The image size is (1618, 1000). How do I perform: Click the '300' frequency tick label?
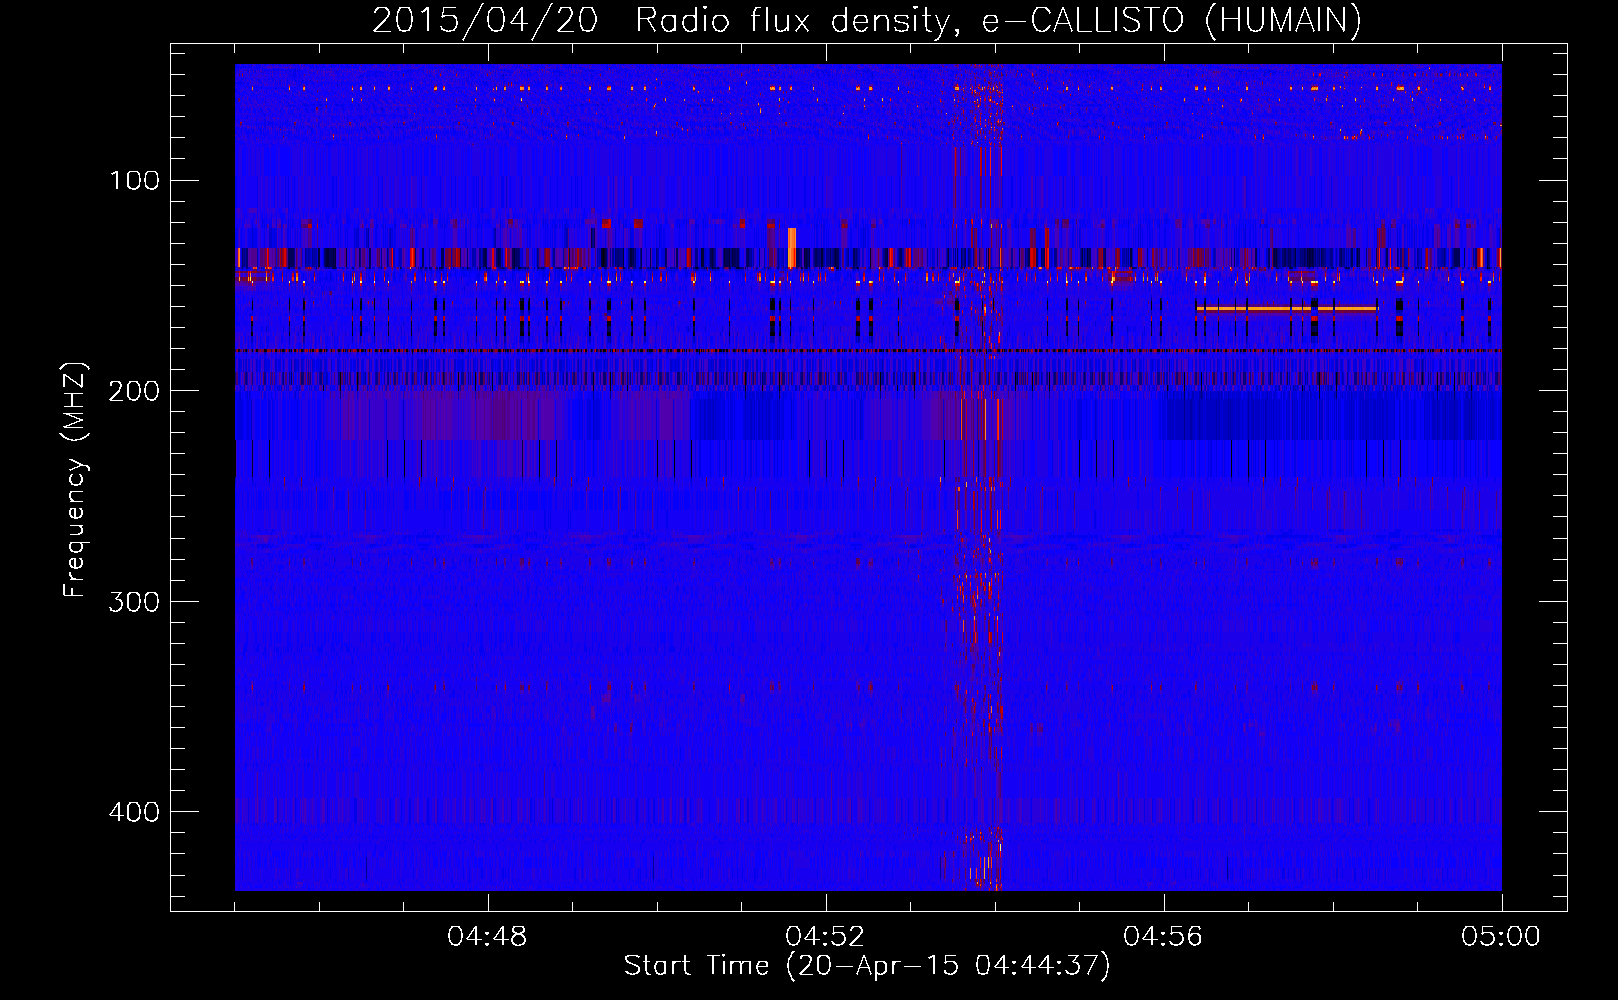134,601
